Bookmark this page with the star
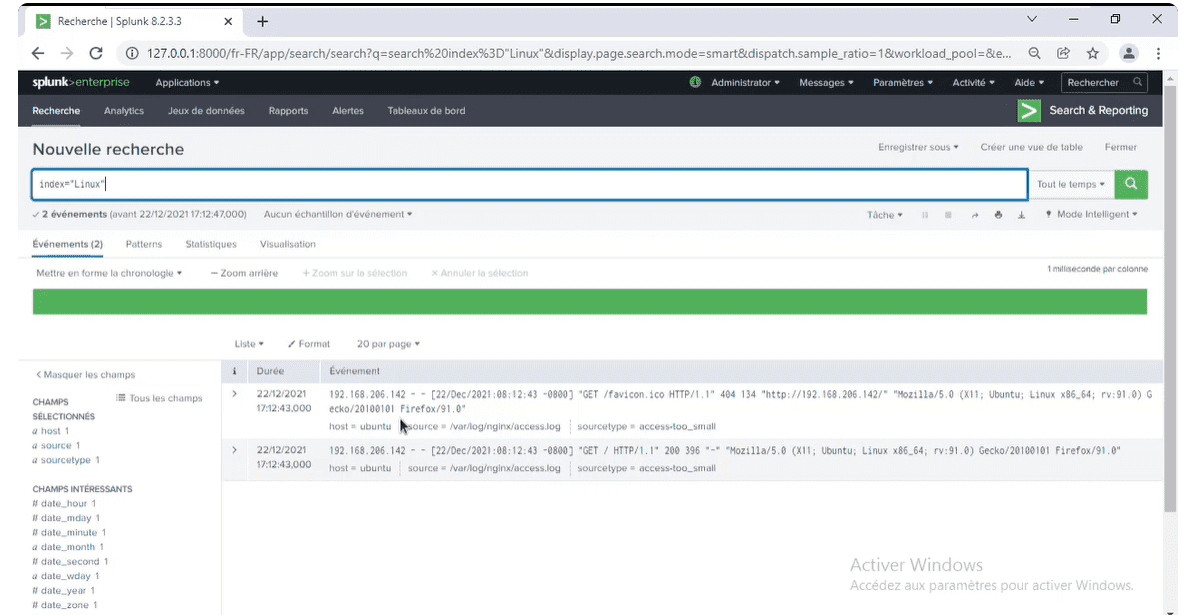1182x615 pixels. pos(1092,53)
